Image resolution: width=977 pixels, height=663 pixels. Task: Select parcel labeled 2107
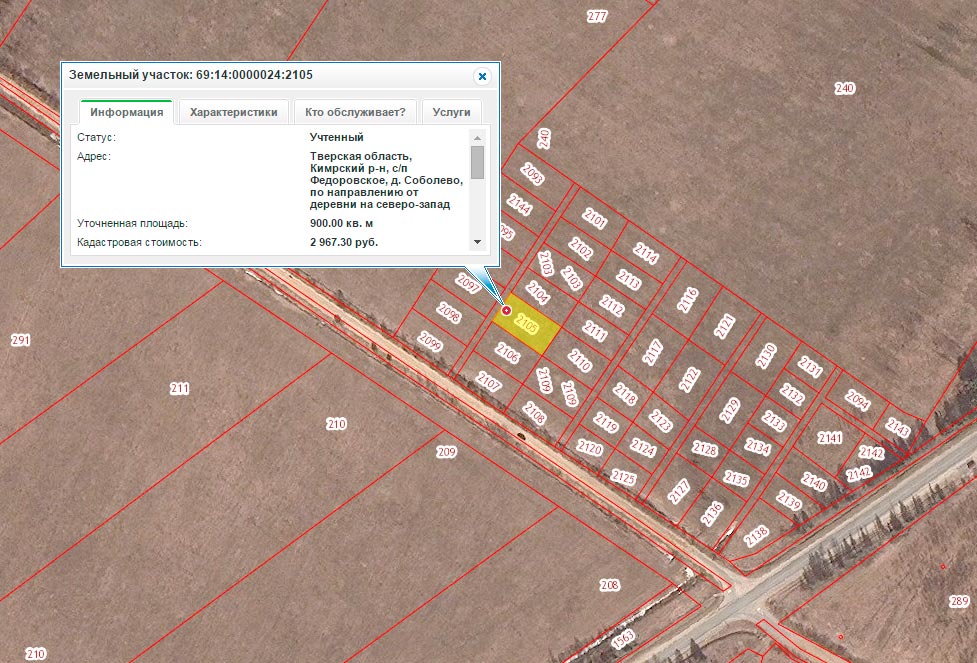click(x=488, y=381)
